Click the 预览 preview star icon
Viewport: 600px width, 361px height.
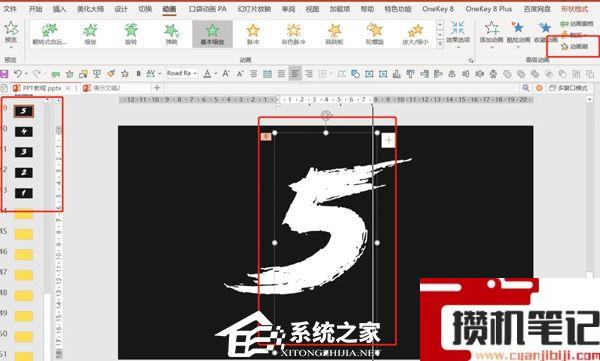tap(11, 28)
